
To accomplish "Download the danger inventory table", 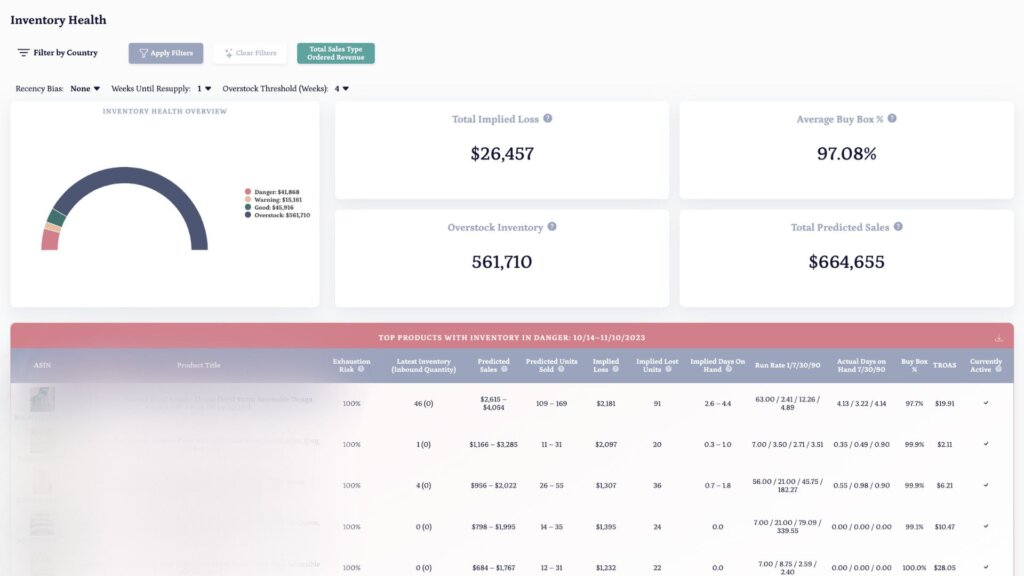I will (997, 338).
